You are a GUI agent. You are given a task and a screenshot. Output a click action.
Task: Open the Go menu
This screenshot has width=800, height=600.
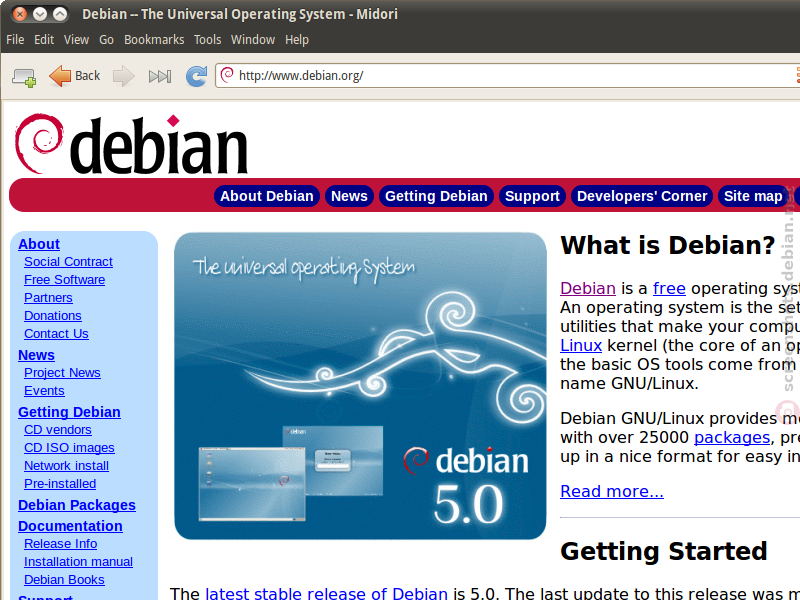pyautogui.click(x=106, y=40)
